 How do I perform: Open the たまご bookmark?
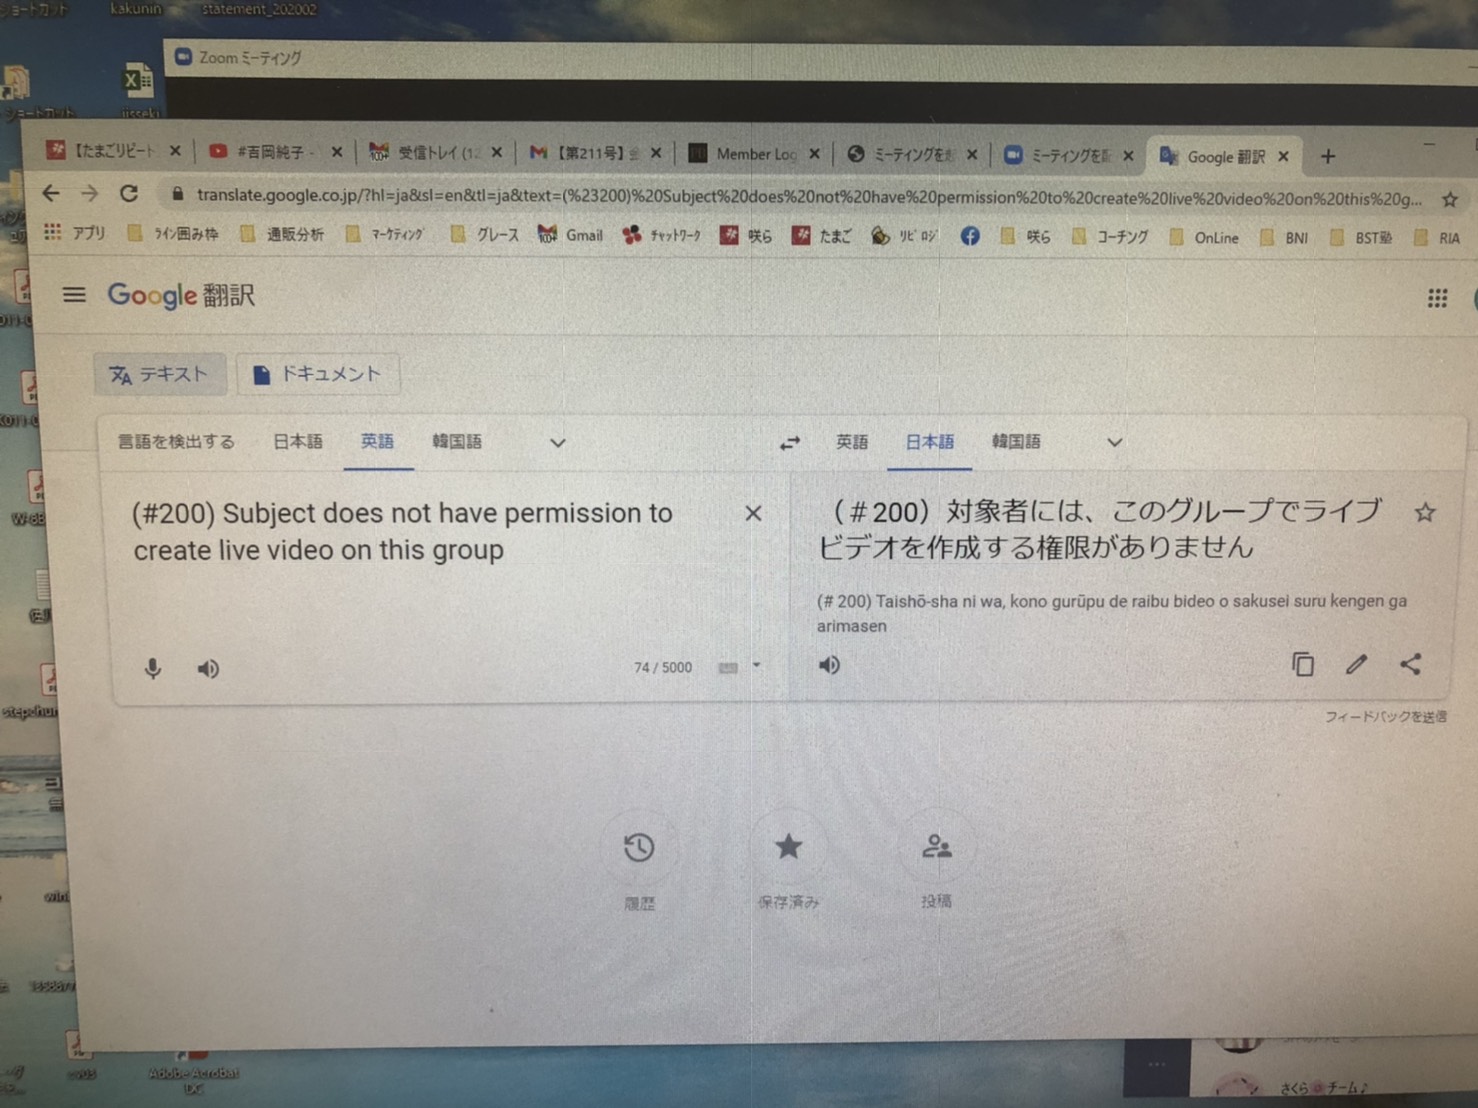(x=821, y=236)
